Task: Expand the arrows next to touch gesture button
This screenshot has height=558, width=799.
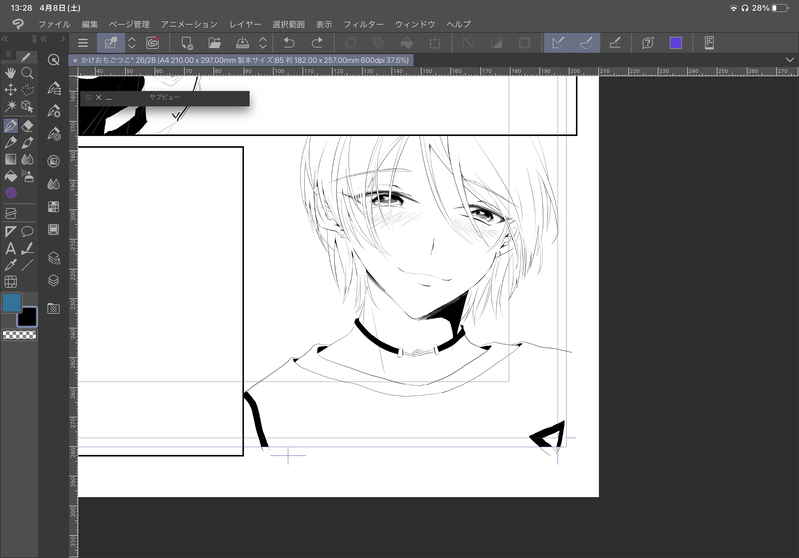Action: click(131, 43)
